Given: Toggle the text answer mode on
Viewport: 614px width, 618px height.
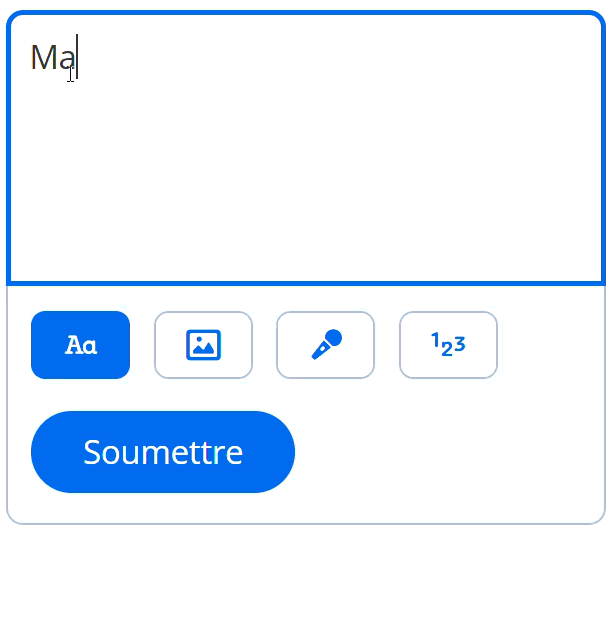Looking at the screenshot, I should point(80,345).
